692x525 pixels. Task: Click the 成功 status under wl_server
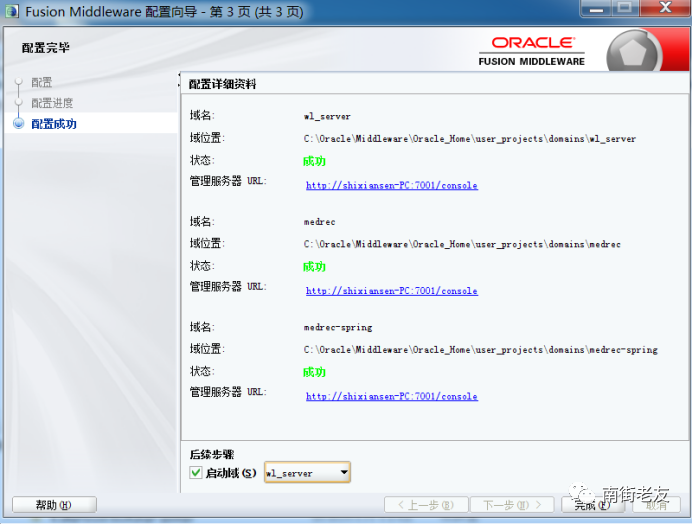coord(314,161)
